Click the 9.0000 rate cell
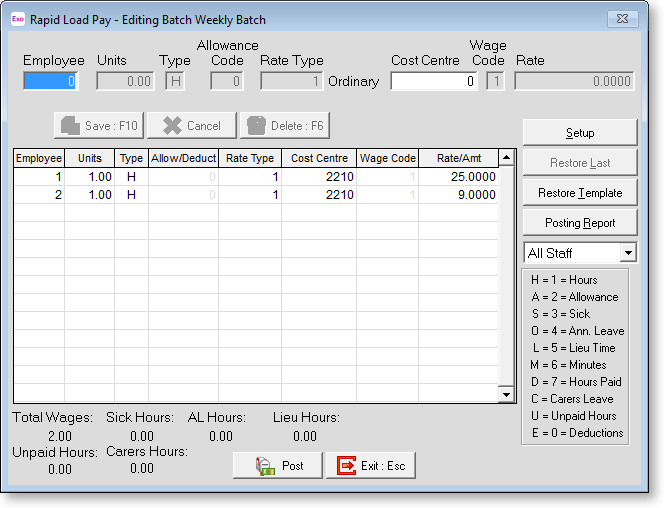664x508 pixels. tap(457, 195)
